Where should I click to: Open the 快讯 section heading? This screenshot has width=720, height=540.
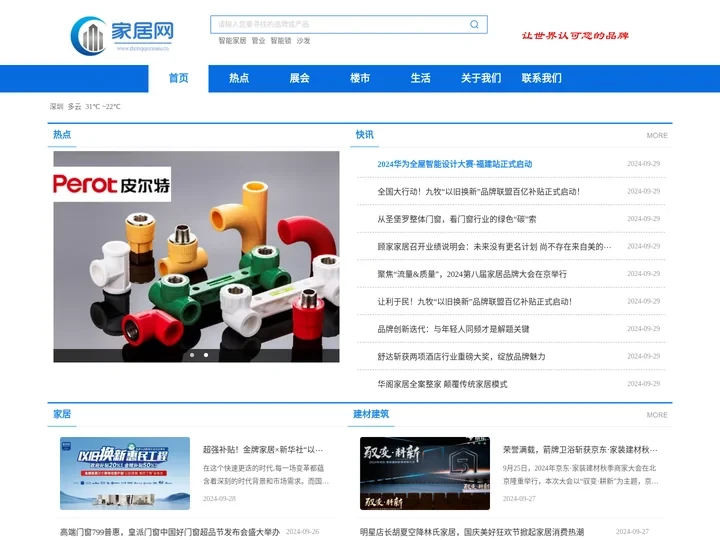[365, 135]
